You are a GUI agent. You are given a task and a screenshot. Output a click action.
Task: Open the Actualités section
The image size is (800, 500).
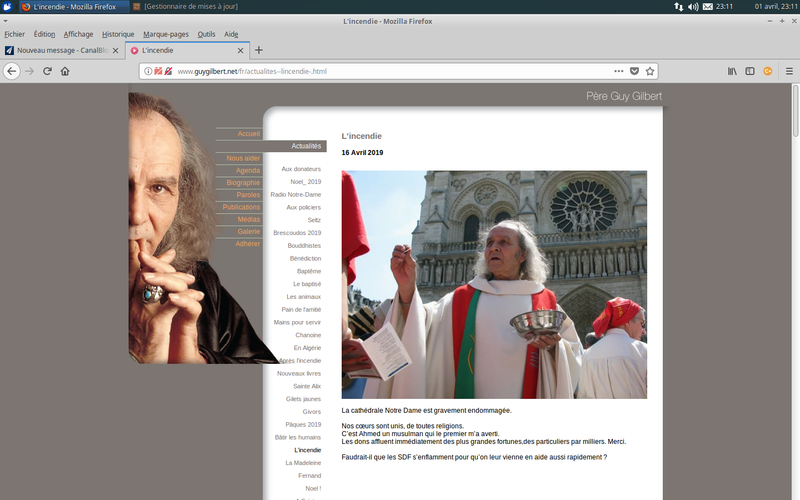point(306,146)
